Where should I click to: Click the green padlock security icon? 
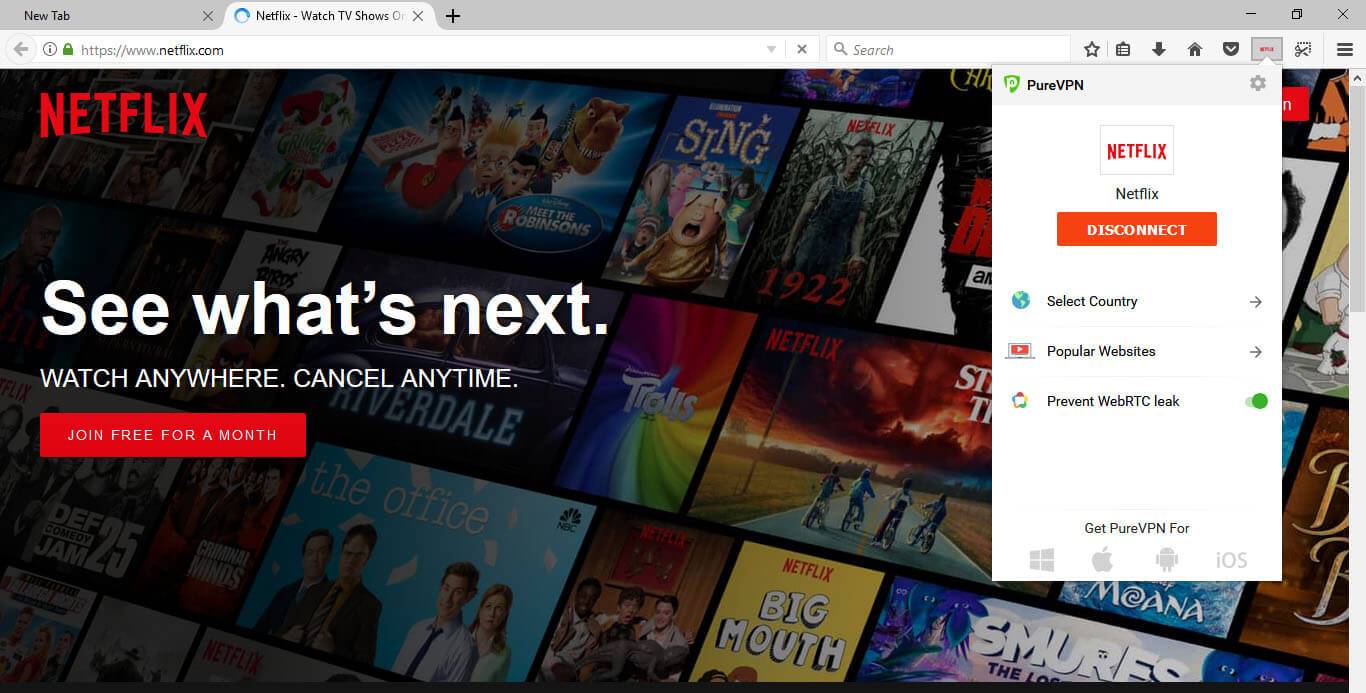tap(68, 49)
